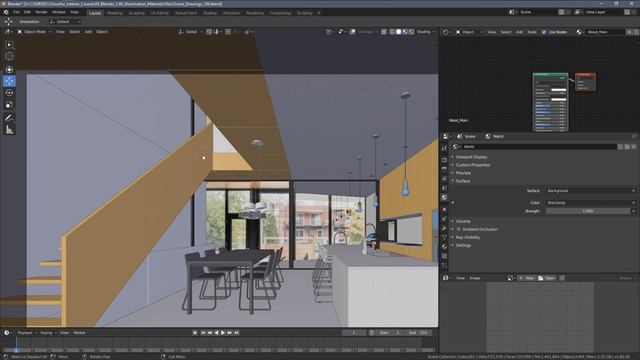This screenshot has height=360, width=640.
Task: Select the Scale tool in left toolbar
Action: click(9, 105)
